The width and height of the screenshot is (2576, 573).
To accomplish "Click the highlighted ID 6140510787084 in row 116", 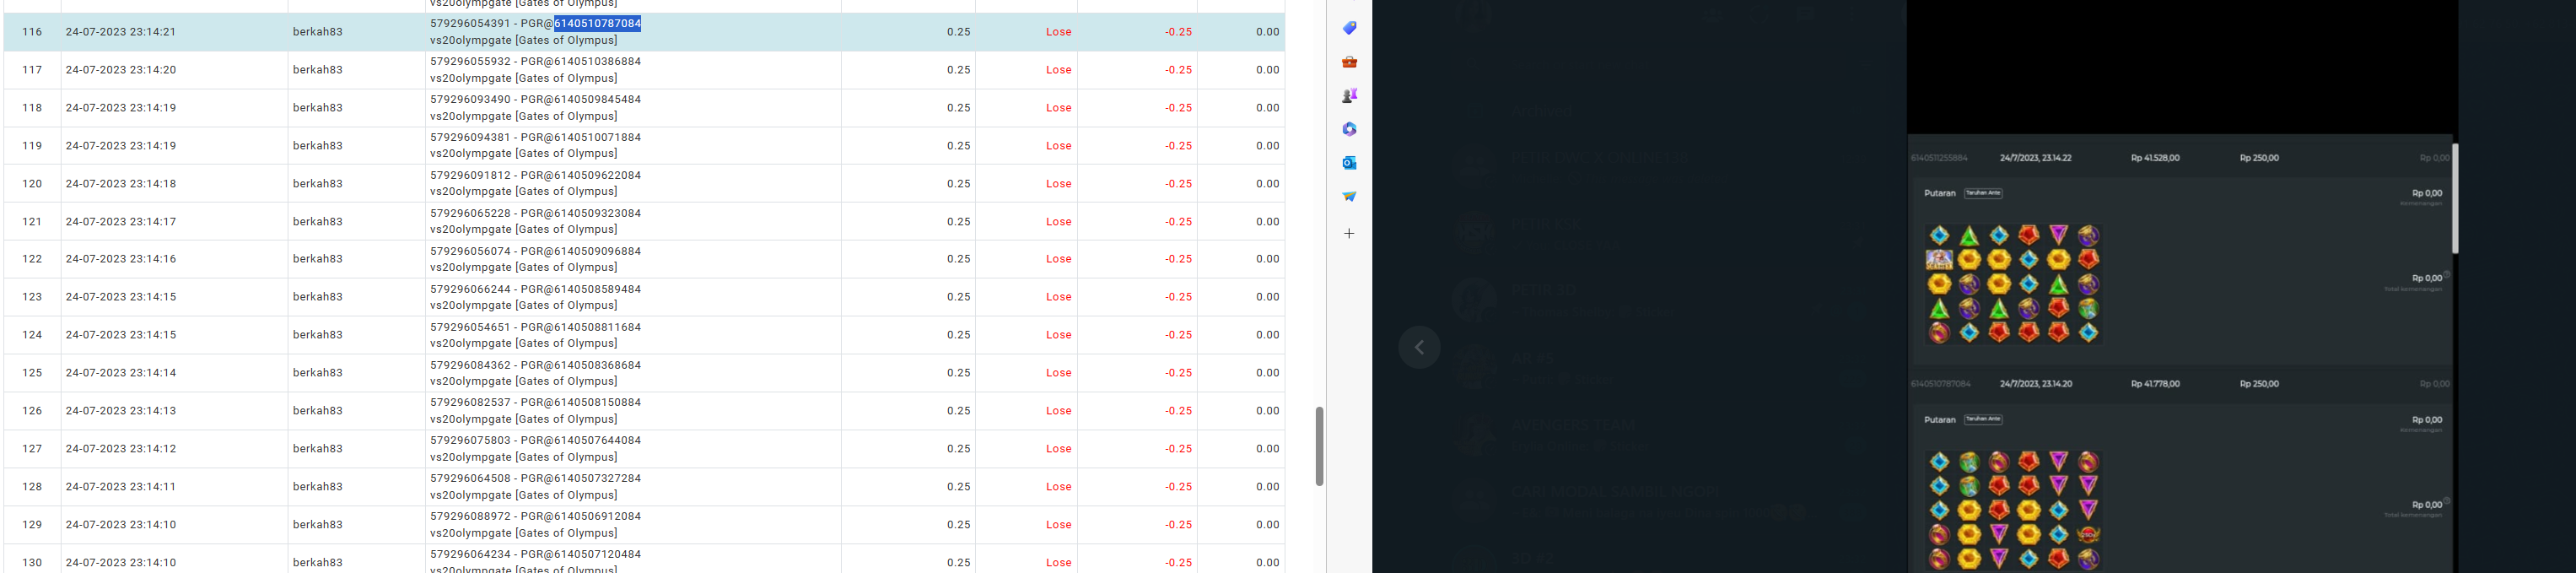I will click(x=598, y=23).
